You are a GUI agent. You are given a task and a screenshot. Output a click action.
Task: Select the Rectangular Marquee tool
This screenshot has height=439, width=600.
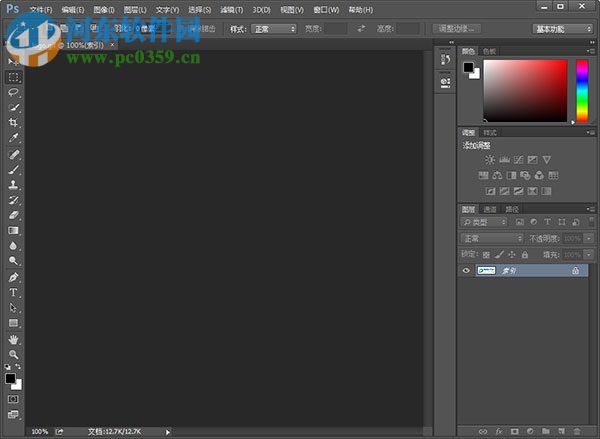click(x=14, y=76)
